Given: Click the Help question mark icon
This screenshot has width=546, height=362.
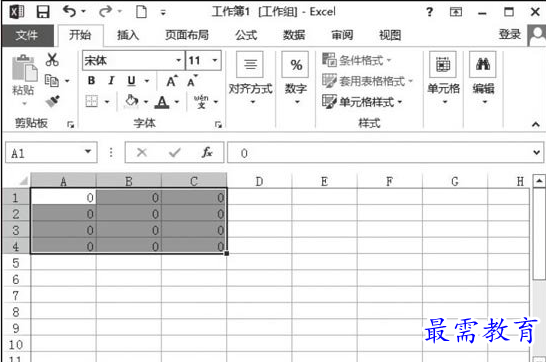Looking at the screenshot, I should coord(430,12).
